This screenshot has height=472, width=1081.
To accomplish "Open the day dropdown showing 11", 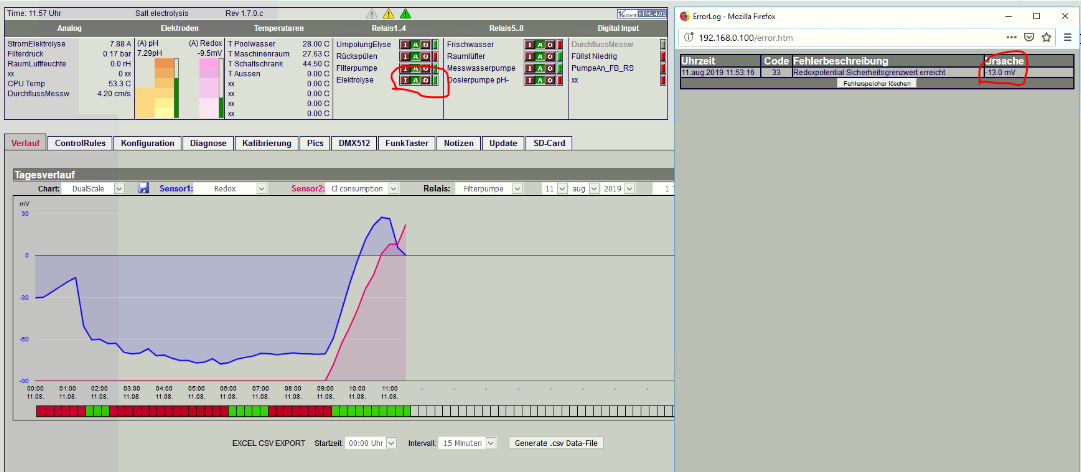I will (x=555, y=188).
